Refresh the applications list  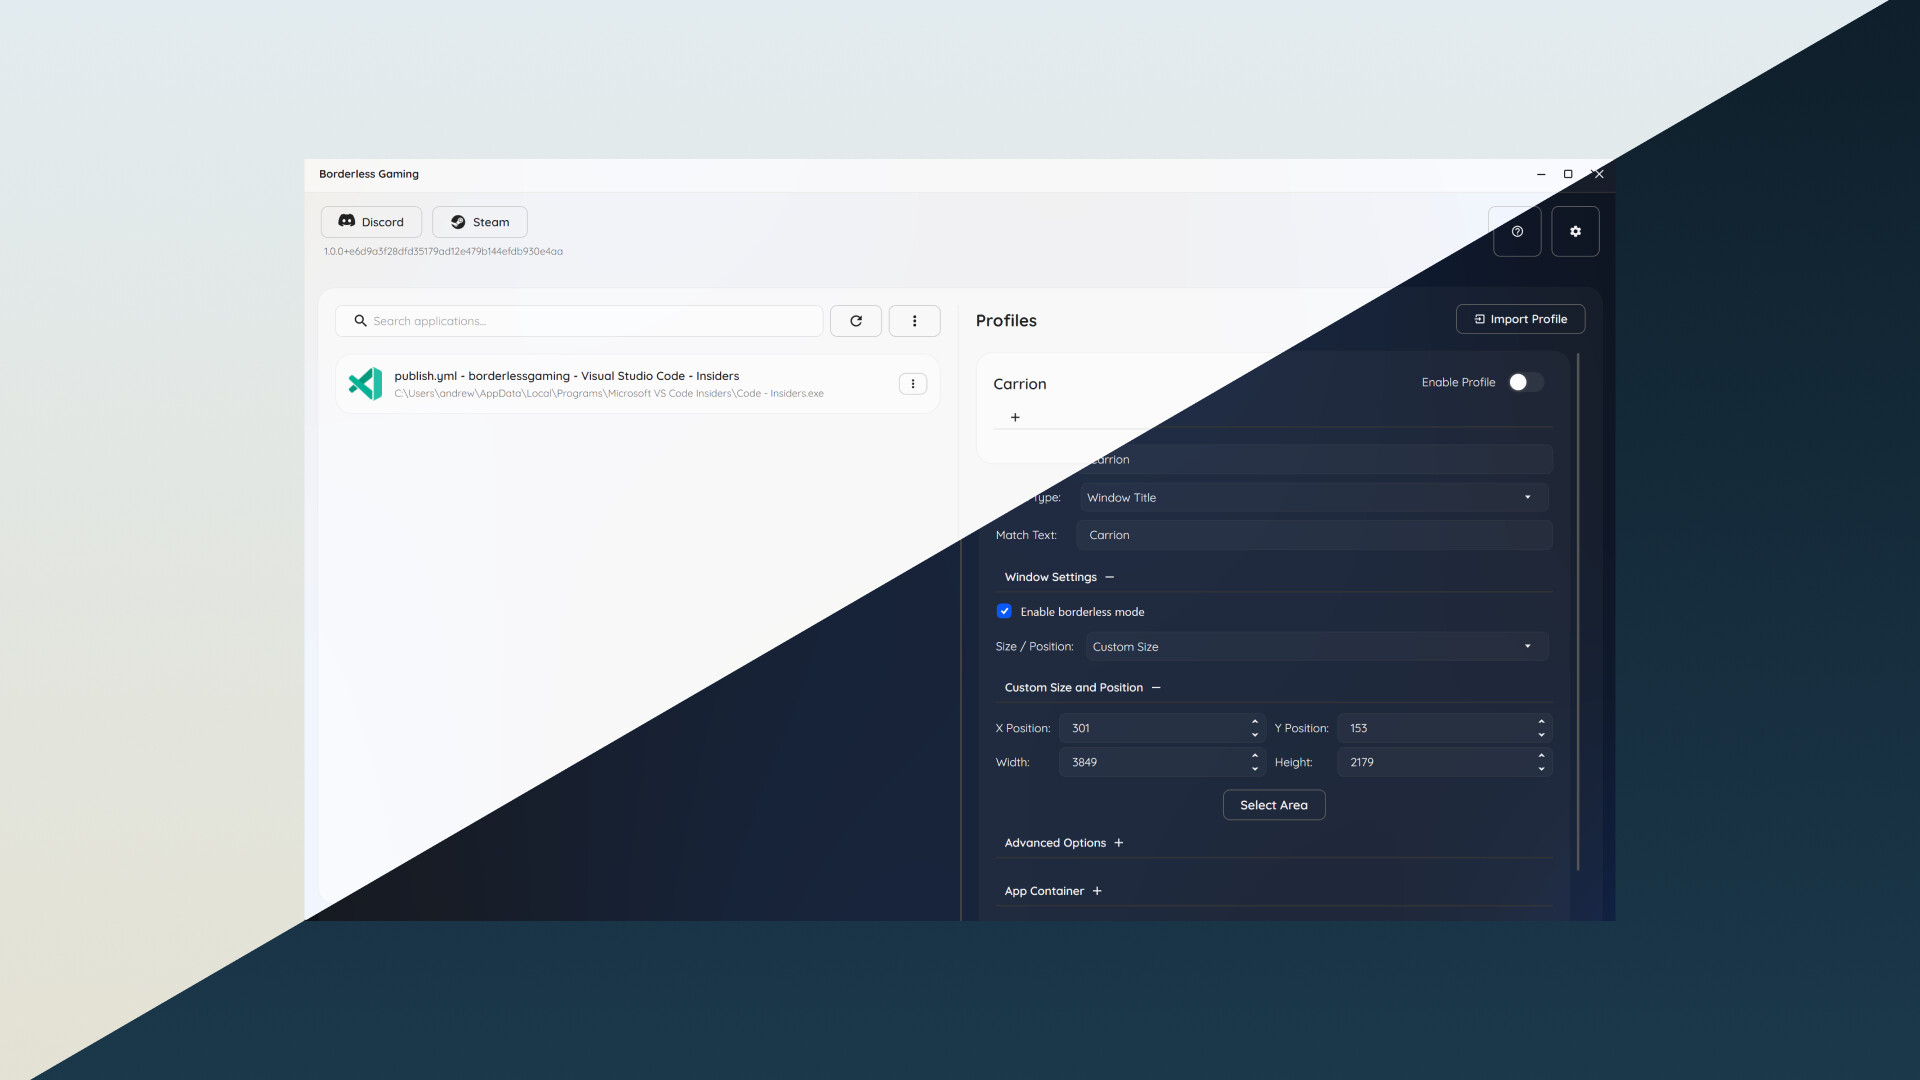(x=856, y=320)
